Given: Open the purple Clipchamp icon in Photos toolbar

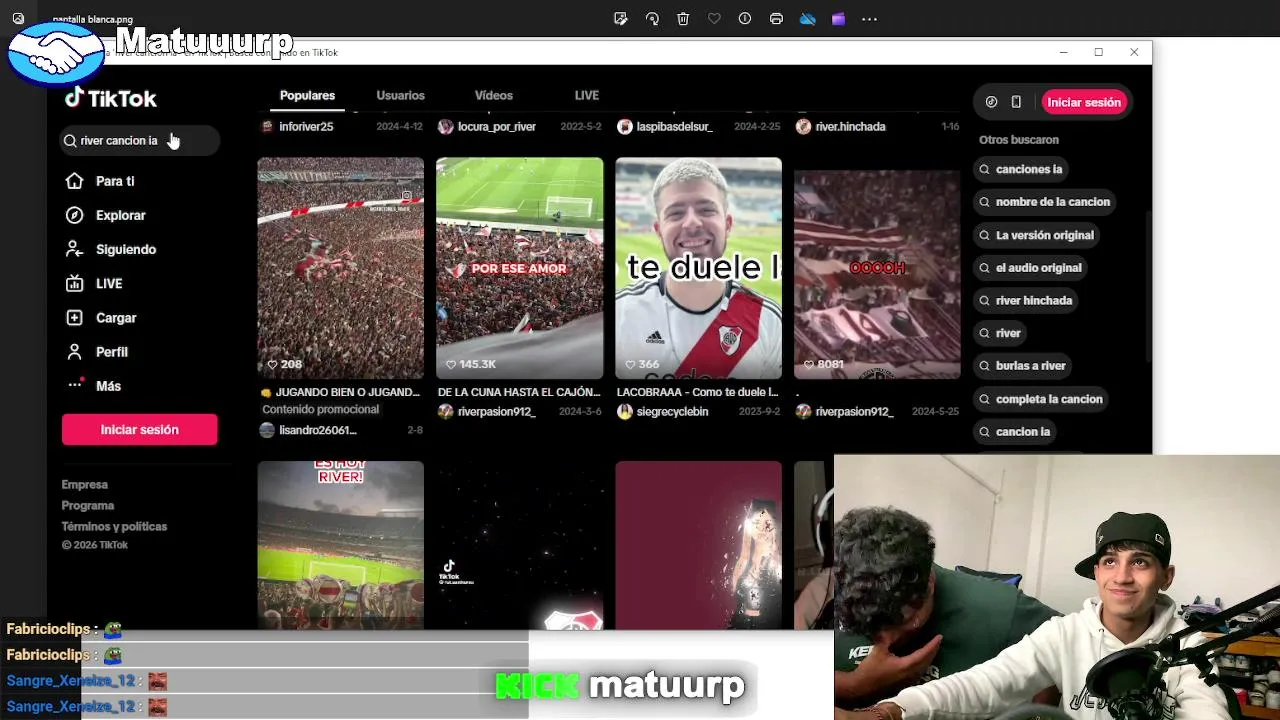Looking at the screenshot, I should coord(838,19).
